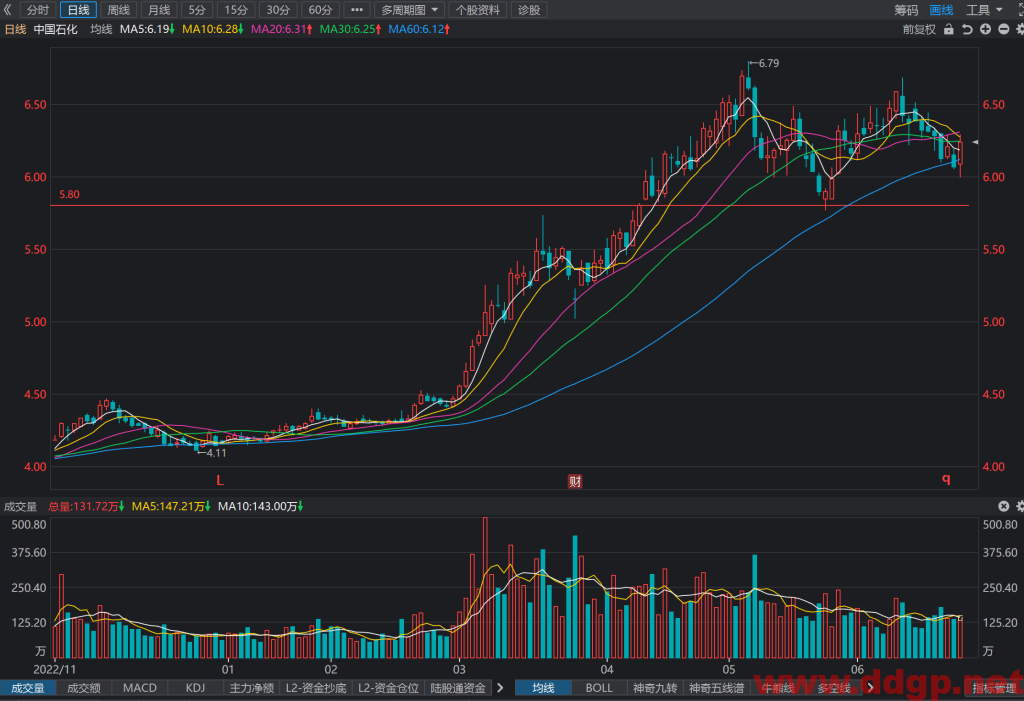Click the 4.11 low price annotation
Image resolution: width=1024 pixels, height=701 pixels.
(212, 453)
